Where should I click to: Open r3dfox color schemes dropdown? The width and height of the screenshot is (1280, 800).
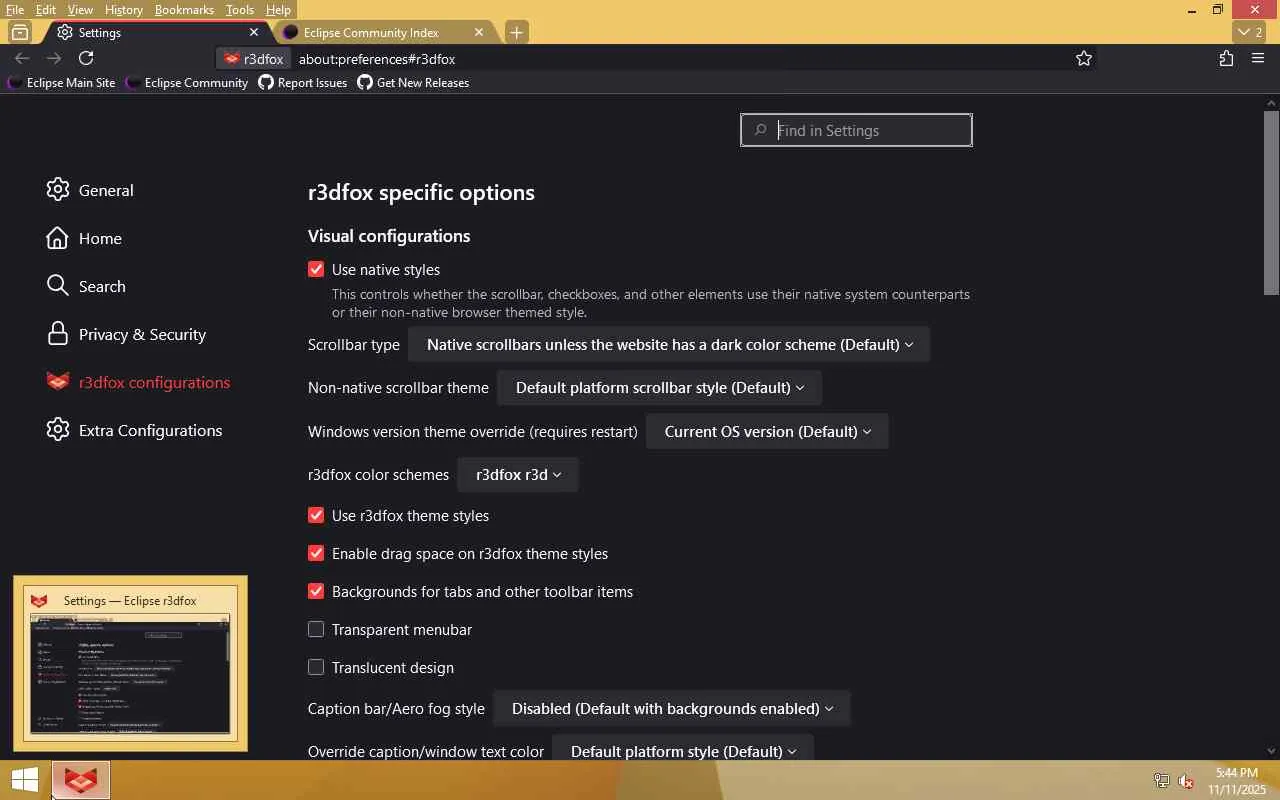click(518, 475)
